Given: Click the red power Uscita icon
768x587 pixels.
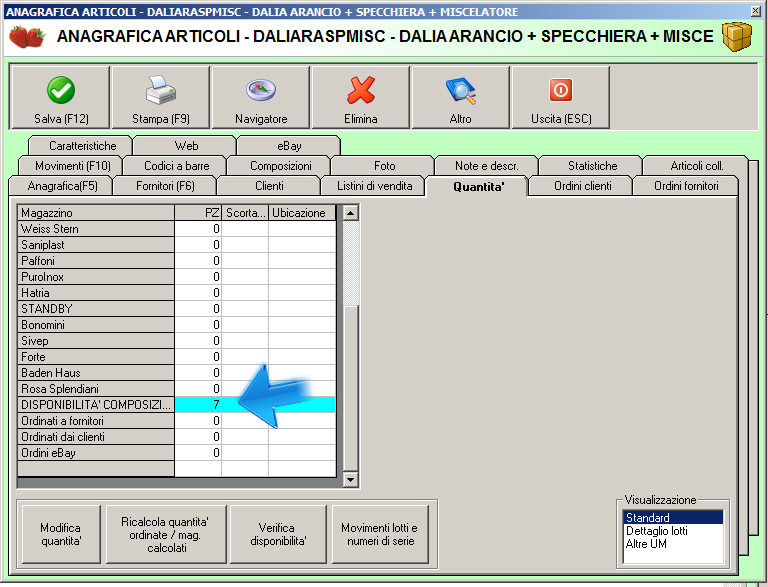Looking at the screenshot, I should 561,90.
